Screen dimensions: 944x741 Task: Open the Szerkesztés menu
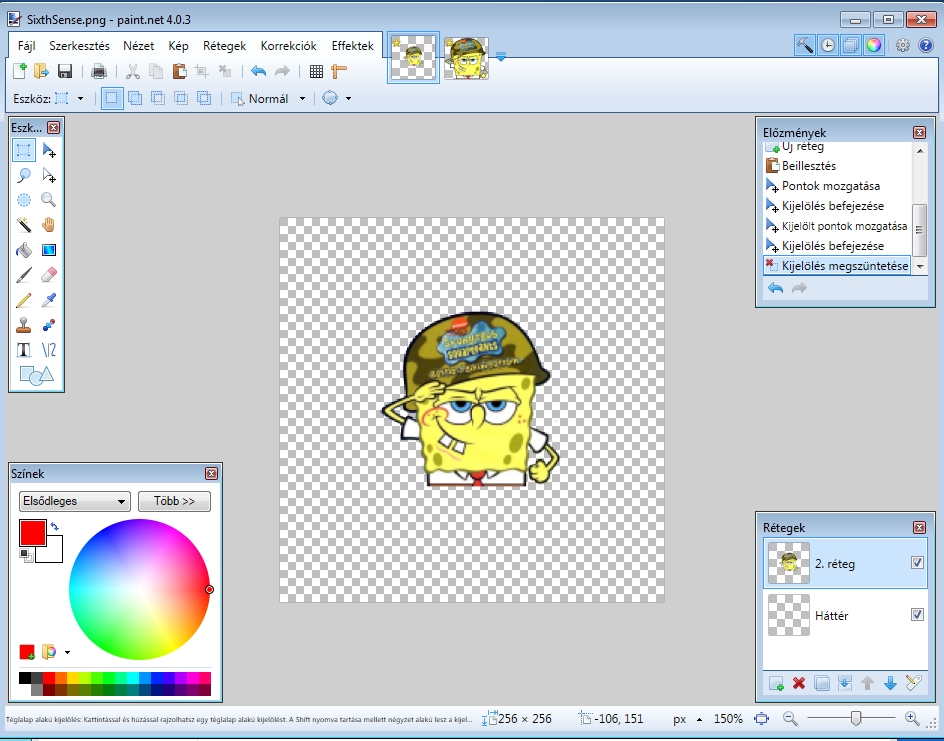click(79, 46)
